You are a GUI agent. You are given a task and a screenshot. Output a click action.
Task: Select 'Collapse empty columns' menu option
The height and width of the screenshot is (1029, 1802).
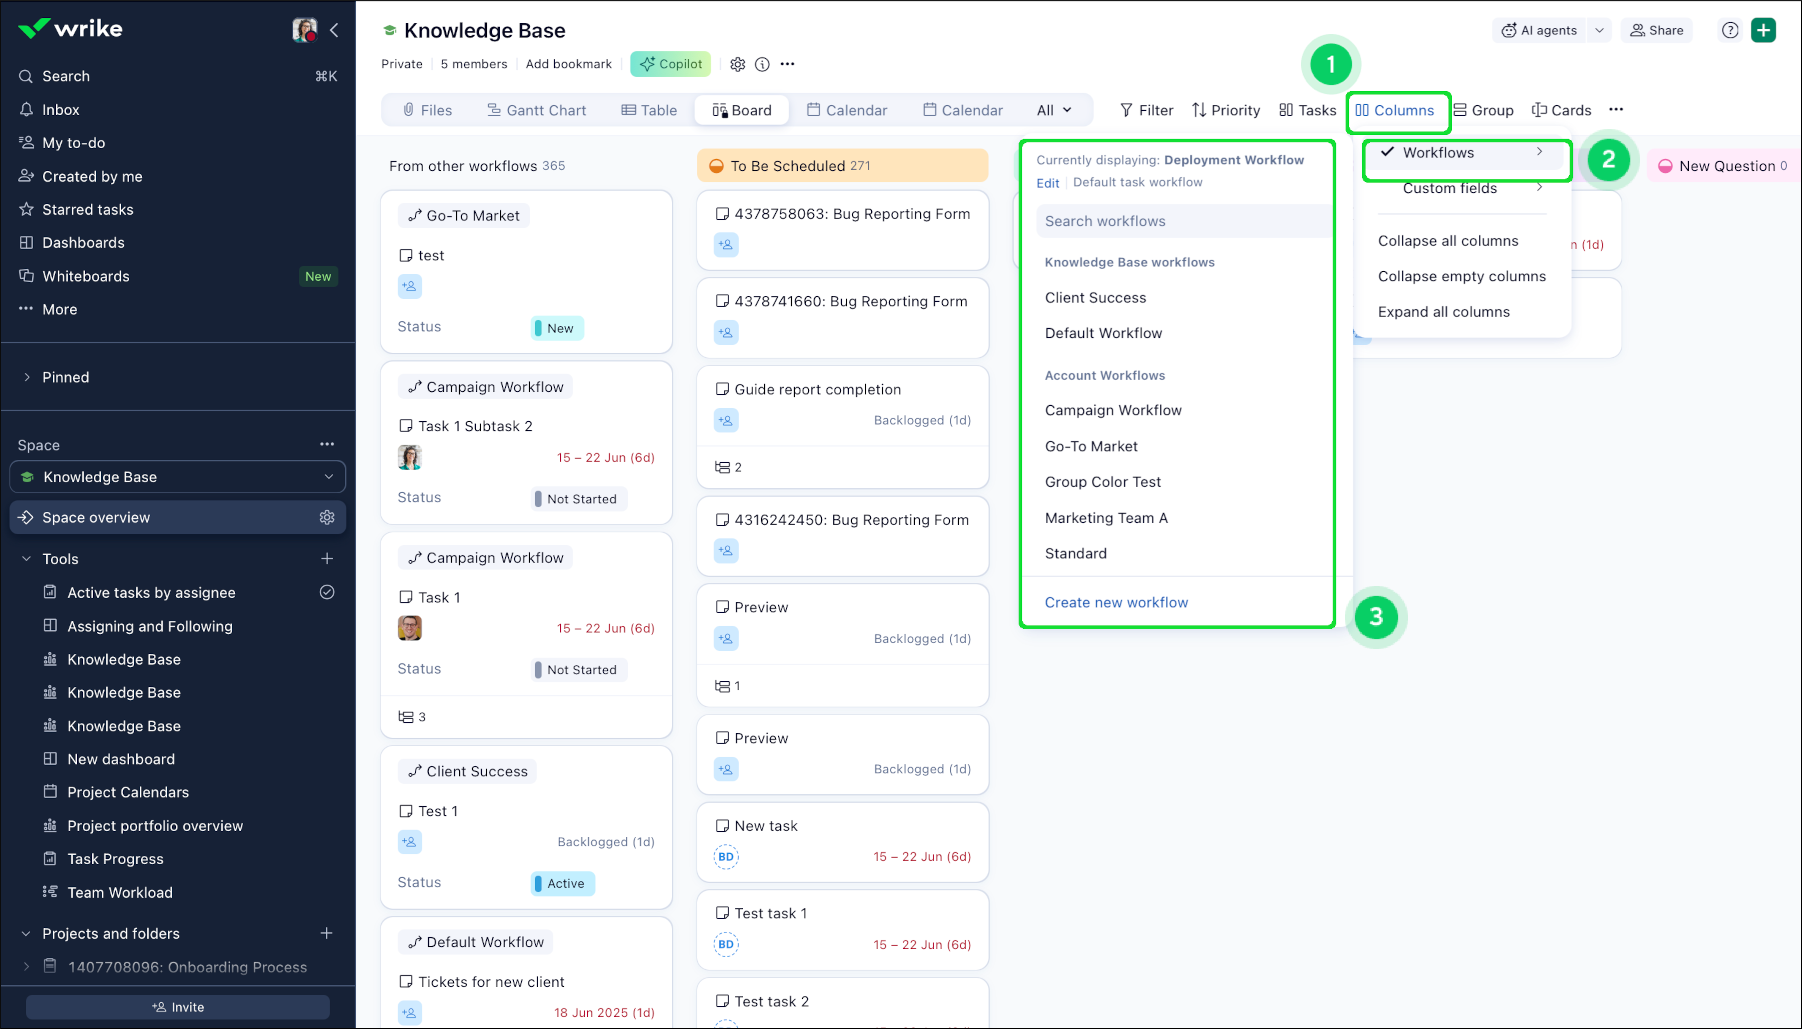click(x=1462, y=276)
